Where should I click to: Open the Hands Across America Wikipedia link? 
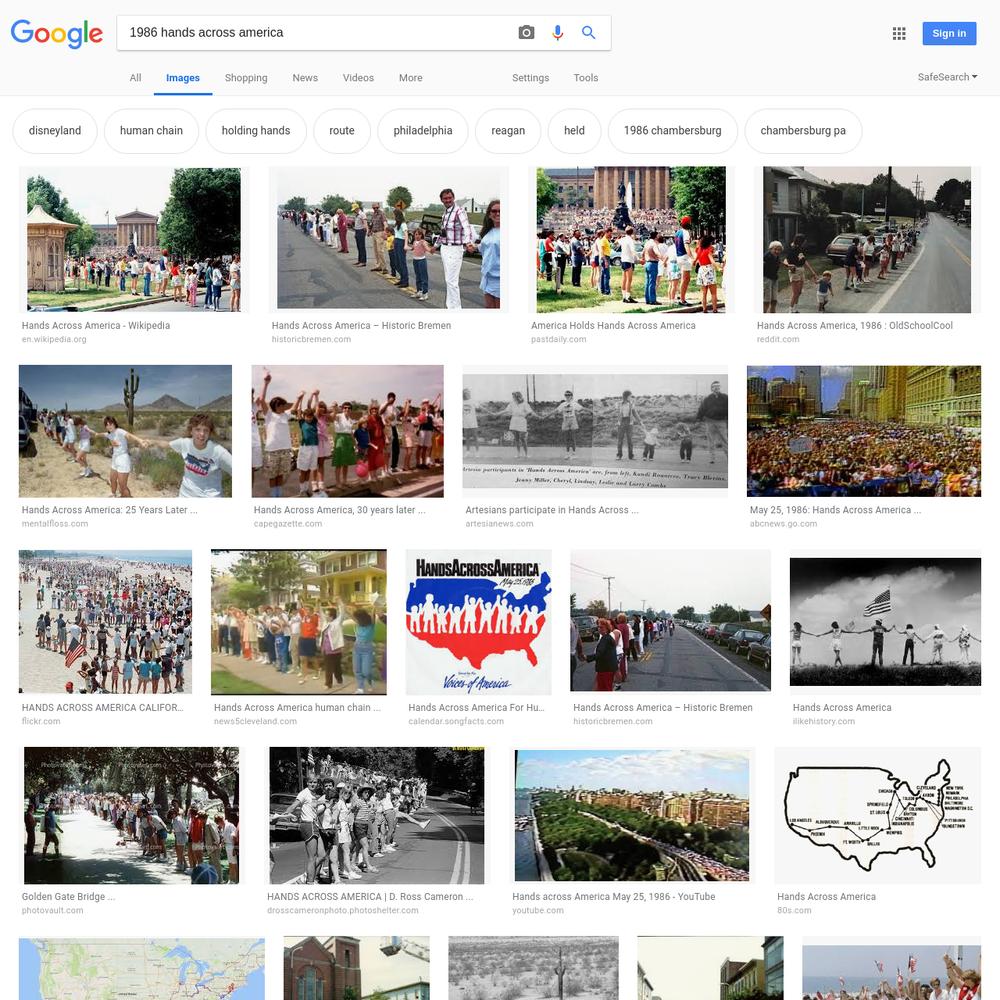click(96, 325)
